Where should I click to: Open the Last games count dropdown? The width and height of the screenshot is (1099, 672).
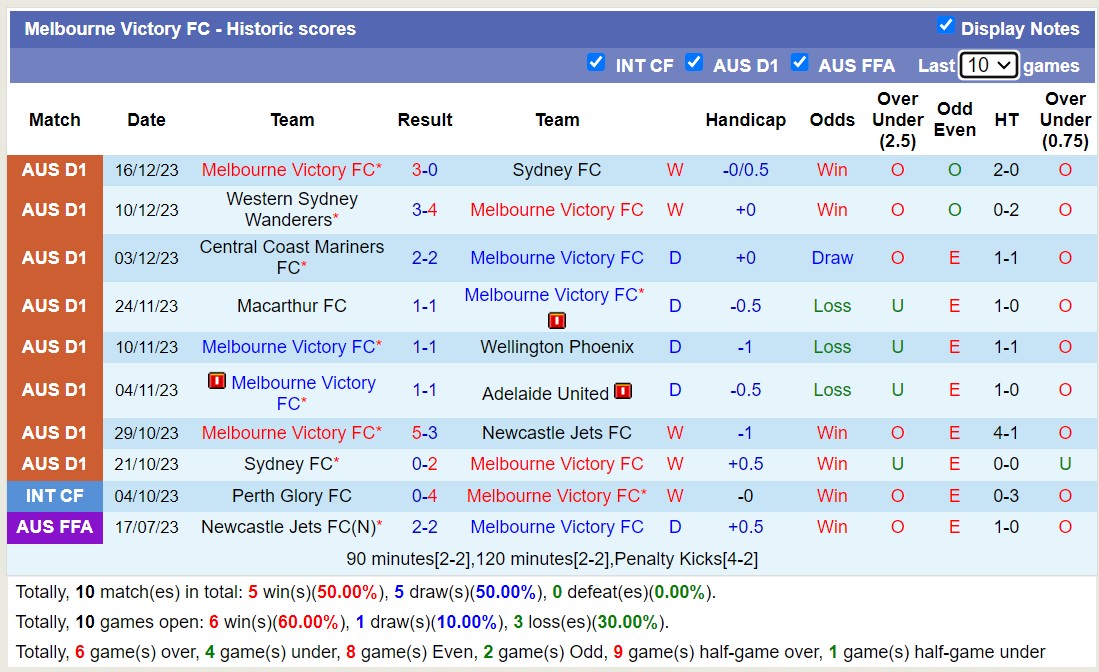click(x=988, y=64)
